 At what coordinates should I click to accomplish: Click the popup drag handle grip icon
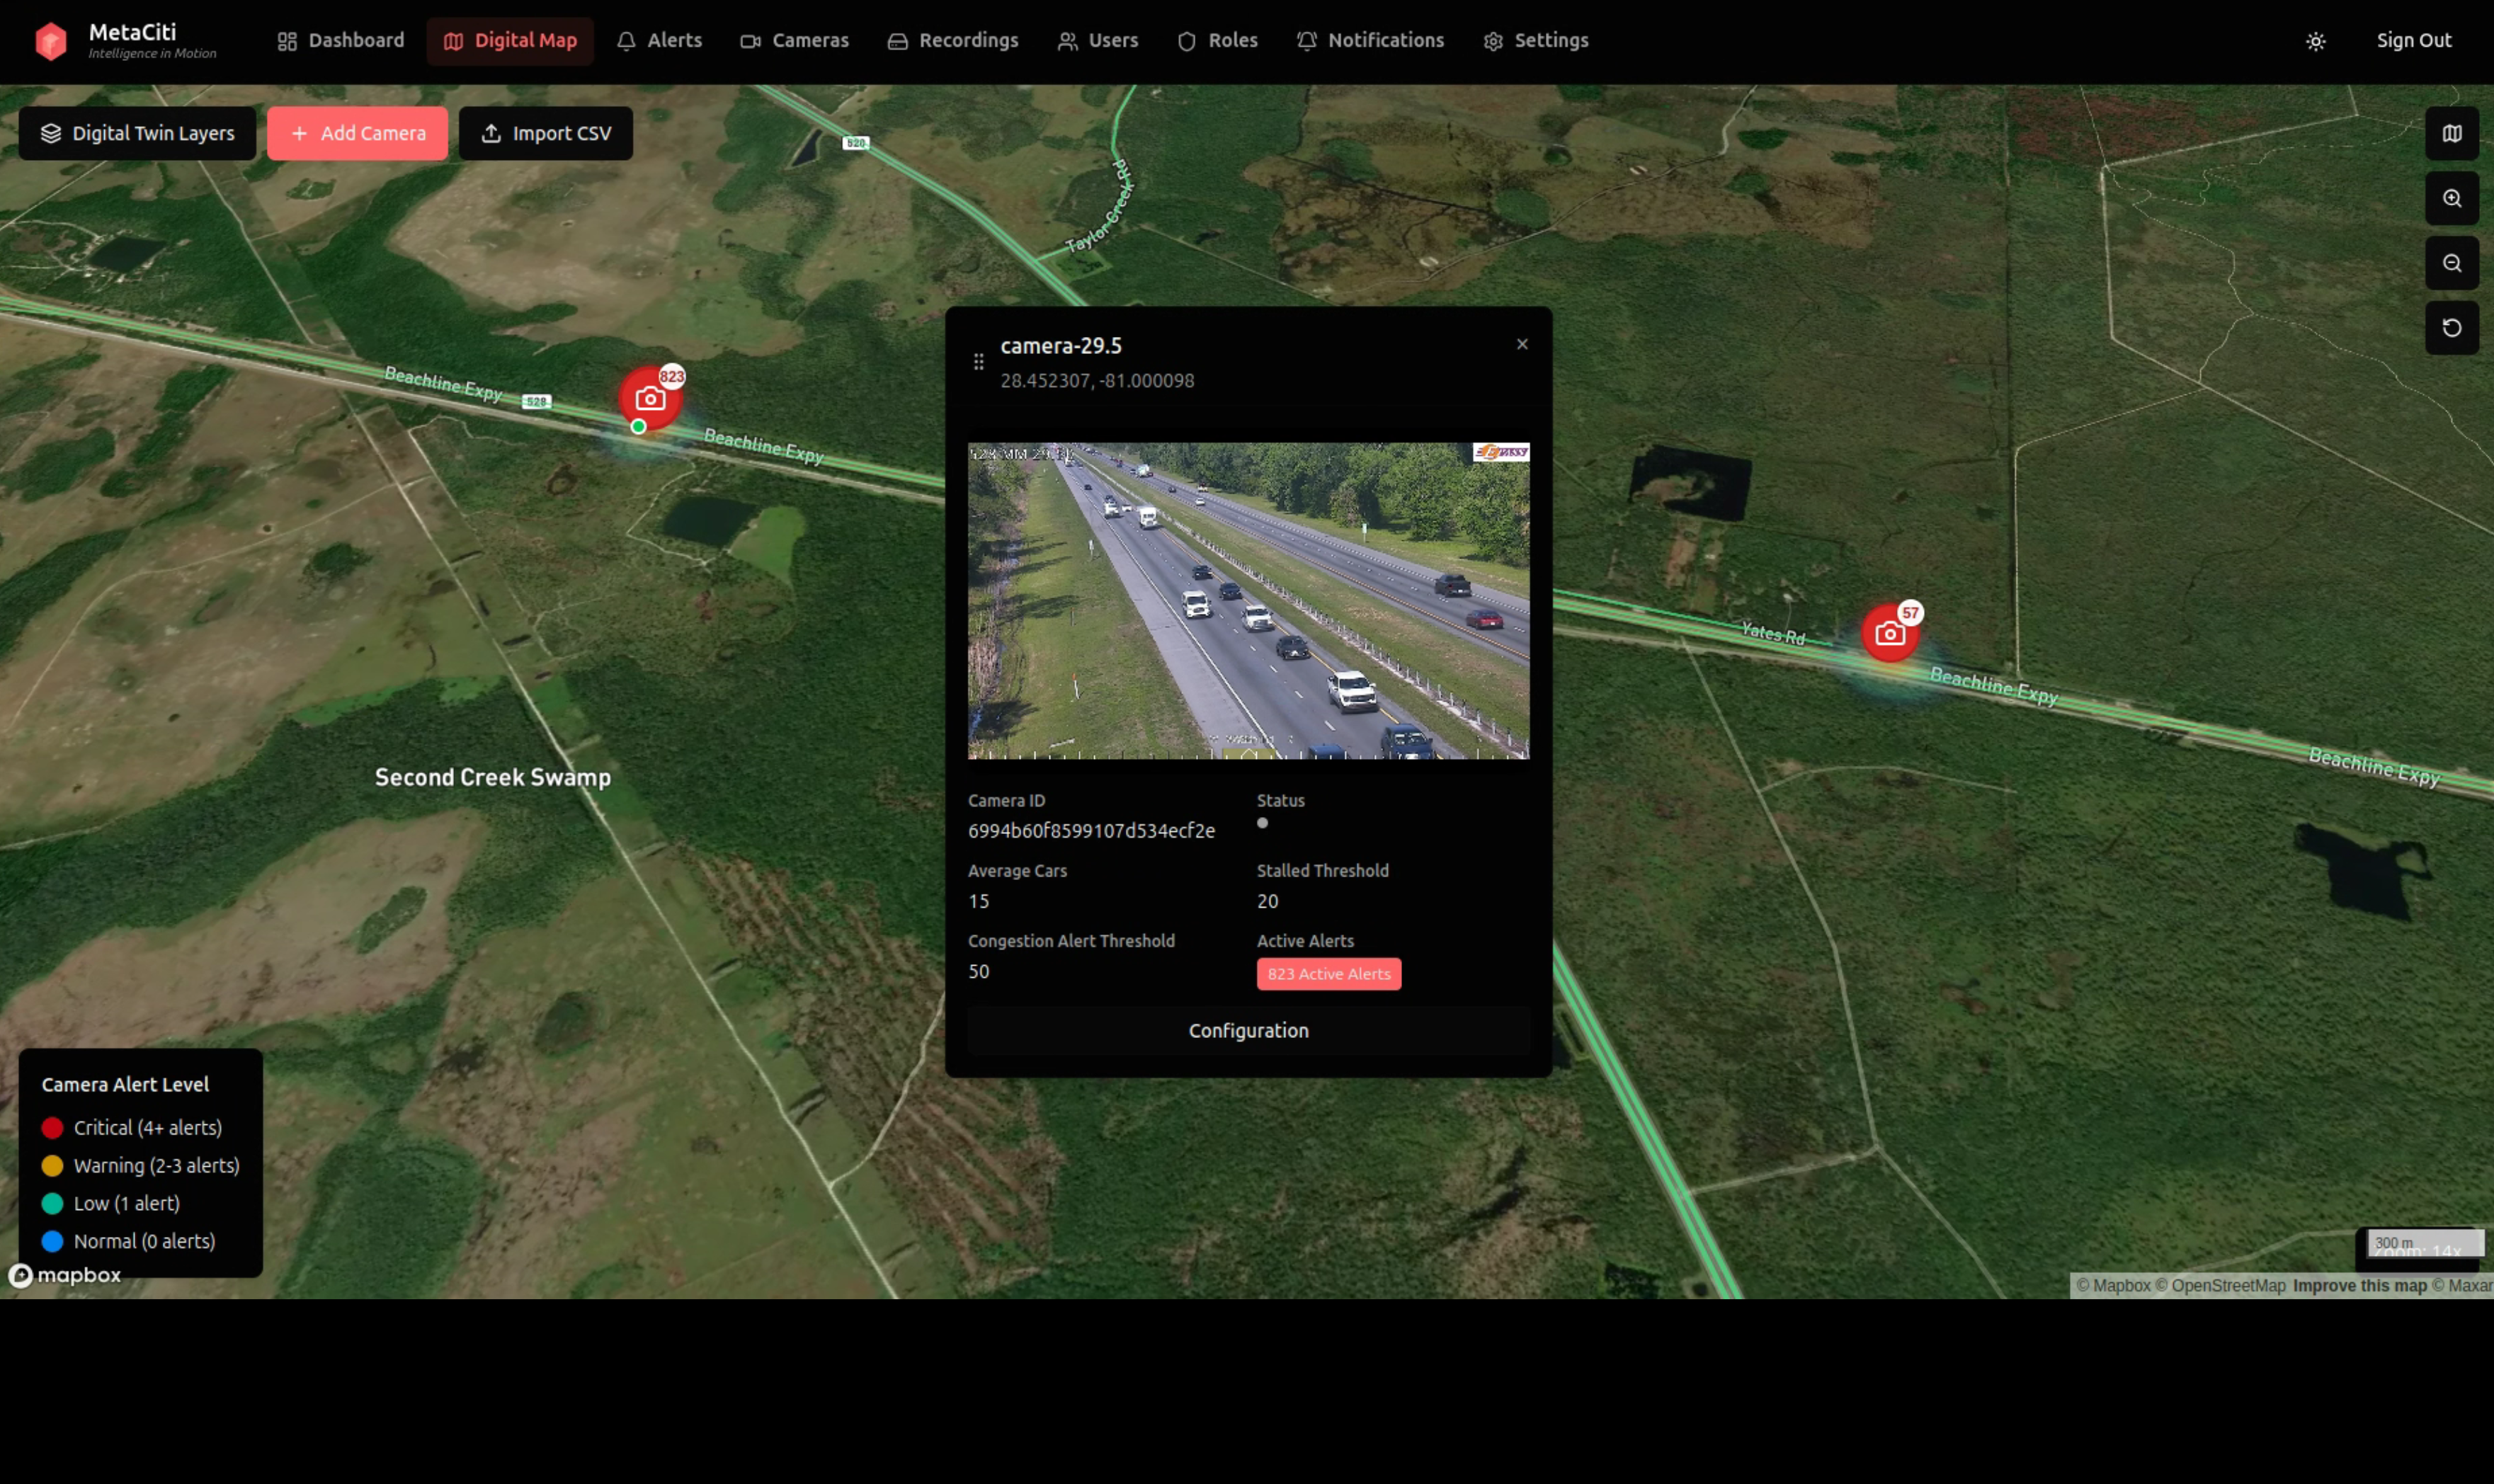978,362
